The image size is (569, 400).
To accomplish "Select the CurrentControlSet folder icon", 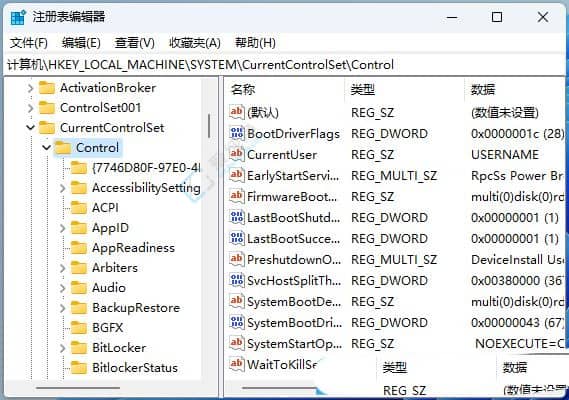I will click(x=47, y=128).
